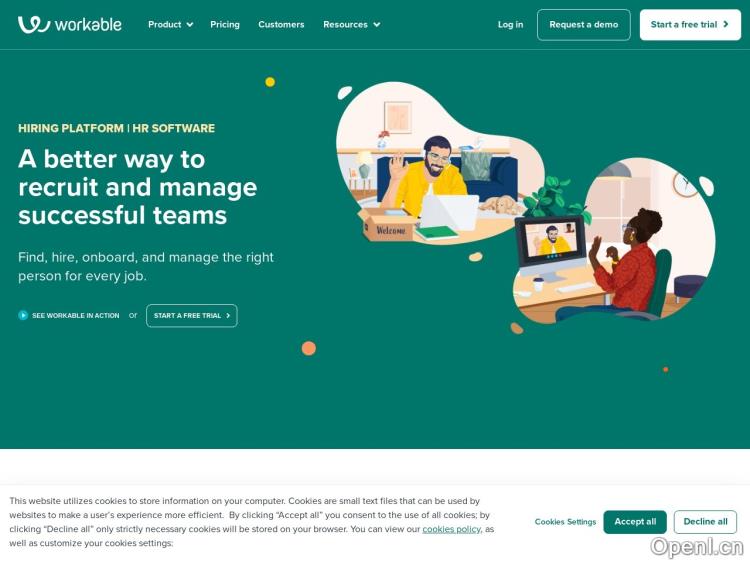The height and width of the screenshot is (562, 750).
Task: Click the chevron icon in the header Start a free trial button
Action: 726,24
